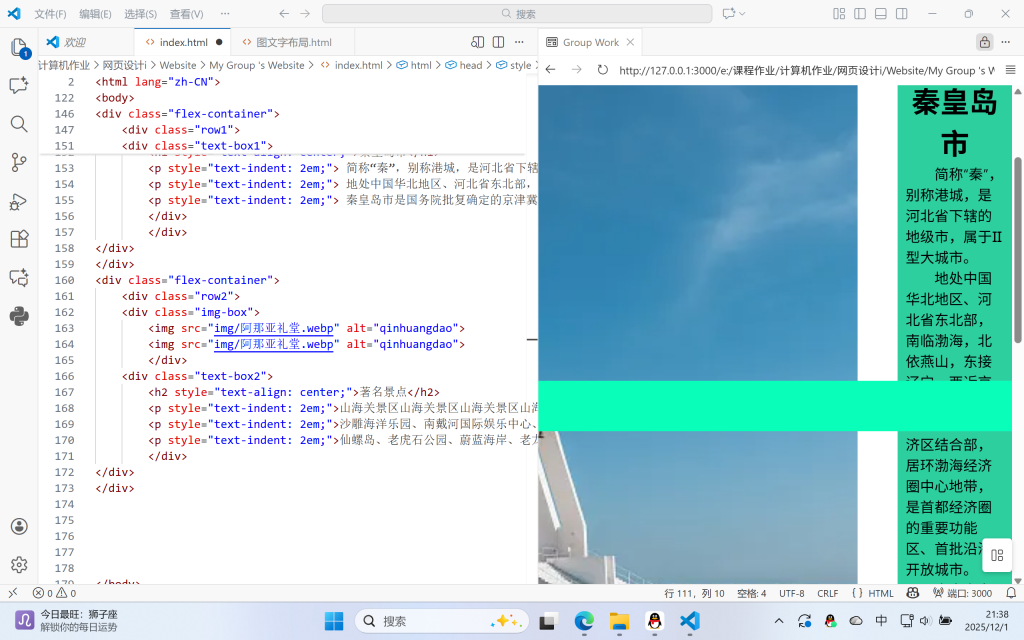Open Run and Debug view
The height and width of the screenshot is (640, 1024).
pyautogui.click(x=19, y=201)
